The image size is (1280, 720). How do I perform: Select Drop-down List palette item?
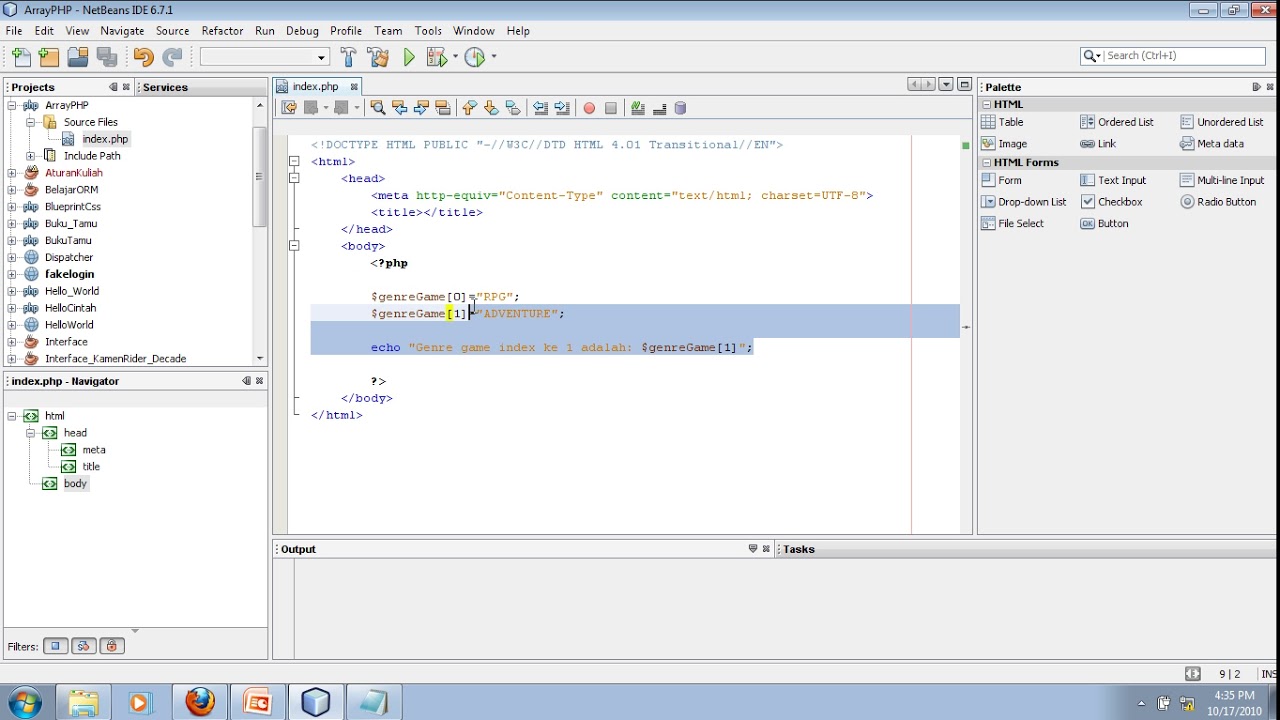(x=1024, y=202)
